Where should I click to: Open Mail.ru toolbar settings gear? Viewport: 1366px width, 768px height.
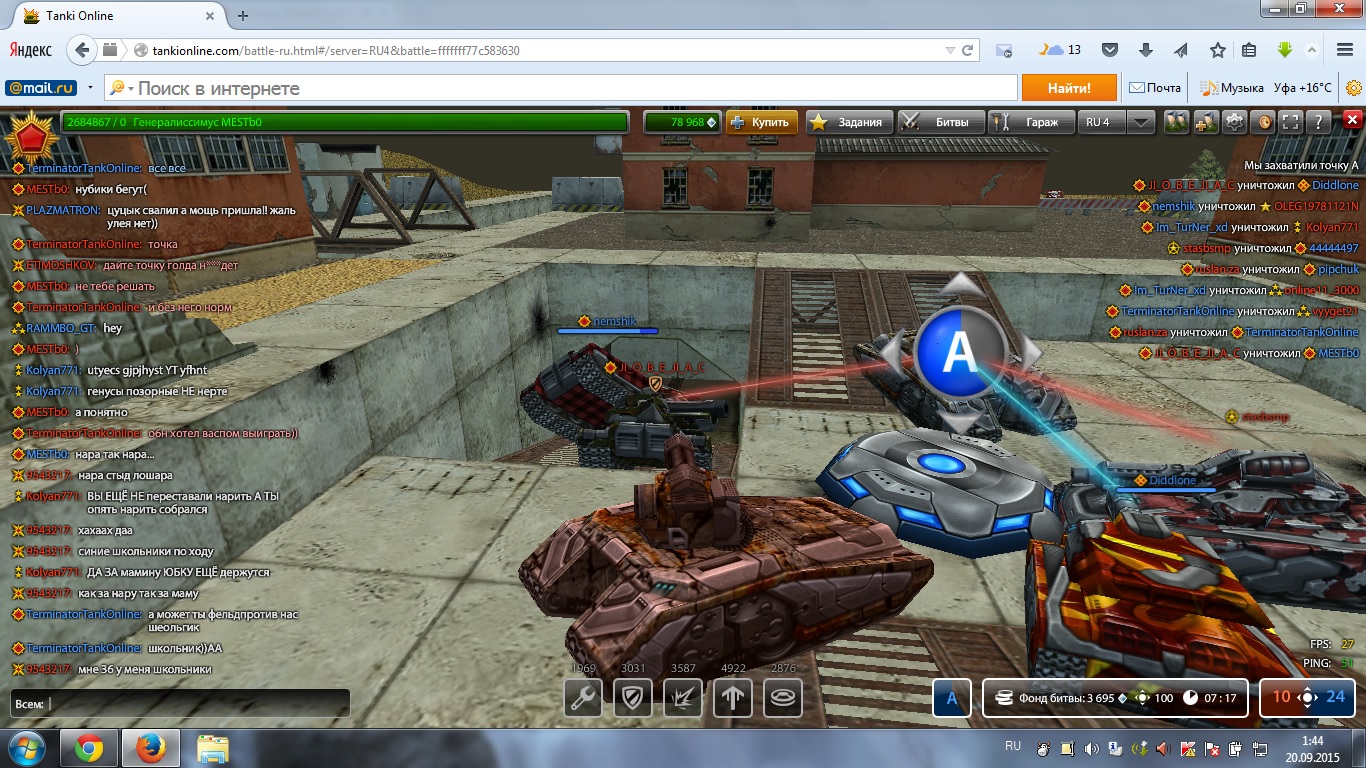1353,88
